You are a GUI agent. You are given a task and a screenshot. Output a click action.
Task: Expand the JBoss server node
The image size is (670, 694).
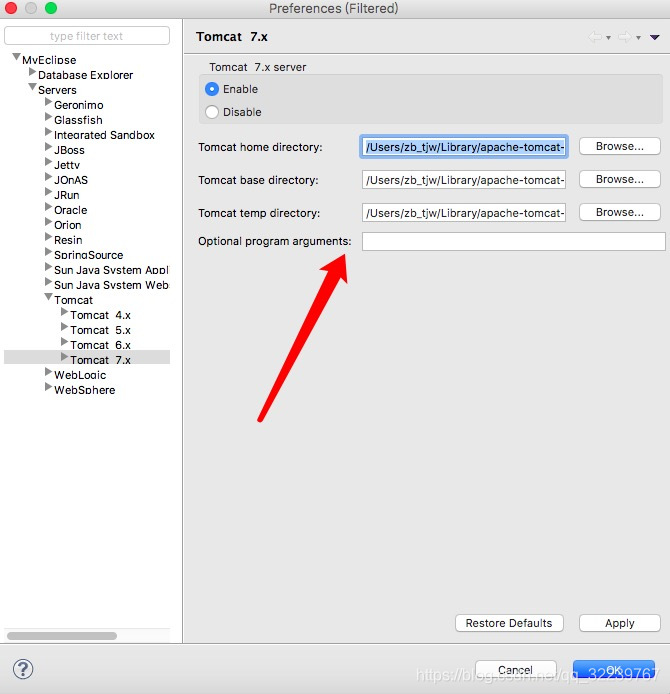tap(48, 147)
